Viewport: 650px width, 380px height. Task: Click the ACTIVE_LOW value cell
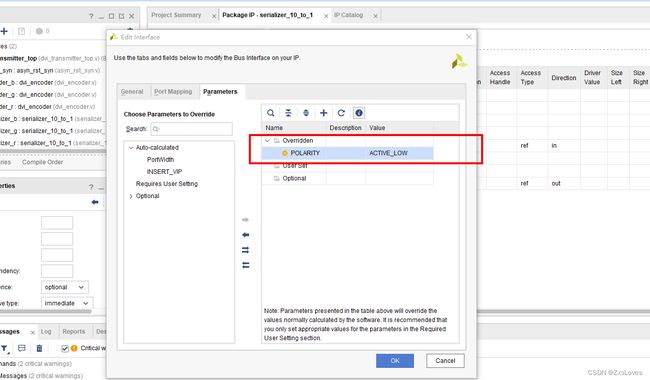click(399, 153)
